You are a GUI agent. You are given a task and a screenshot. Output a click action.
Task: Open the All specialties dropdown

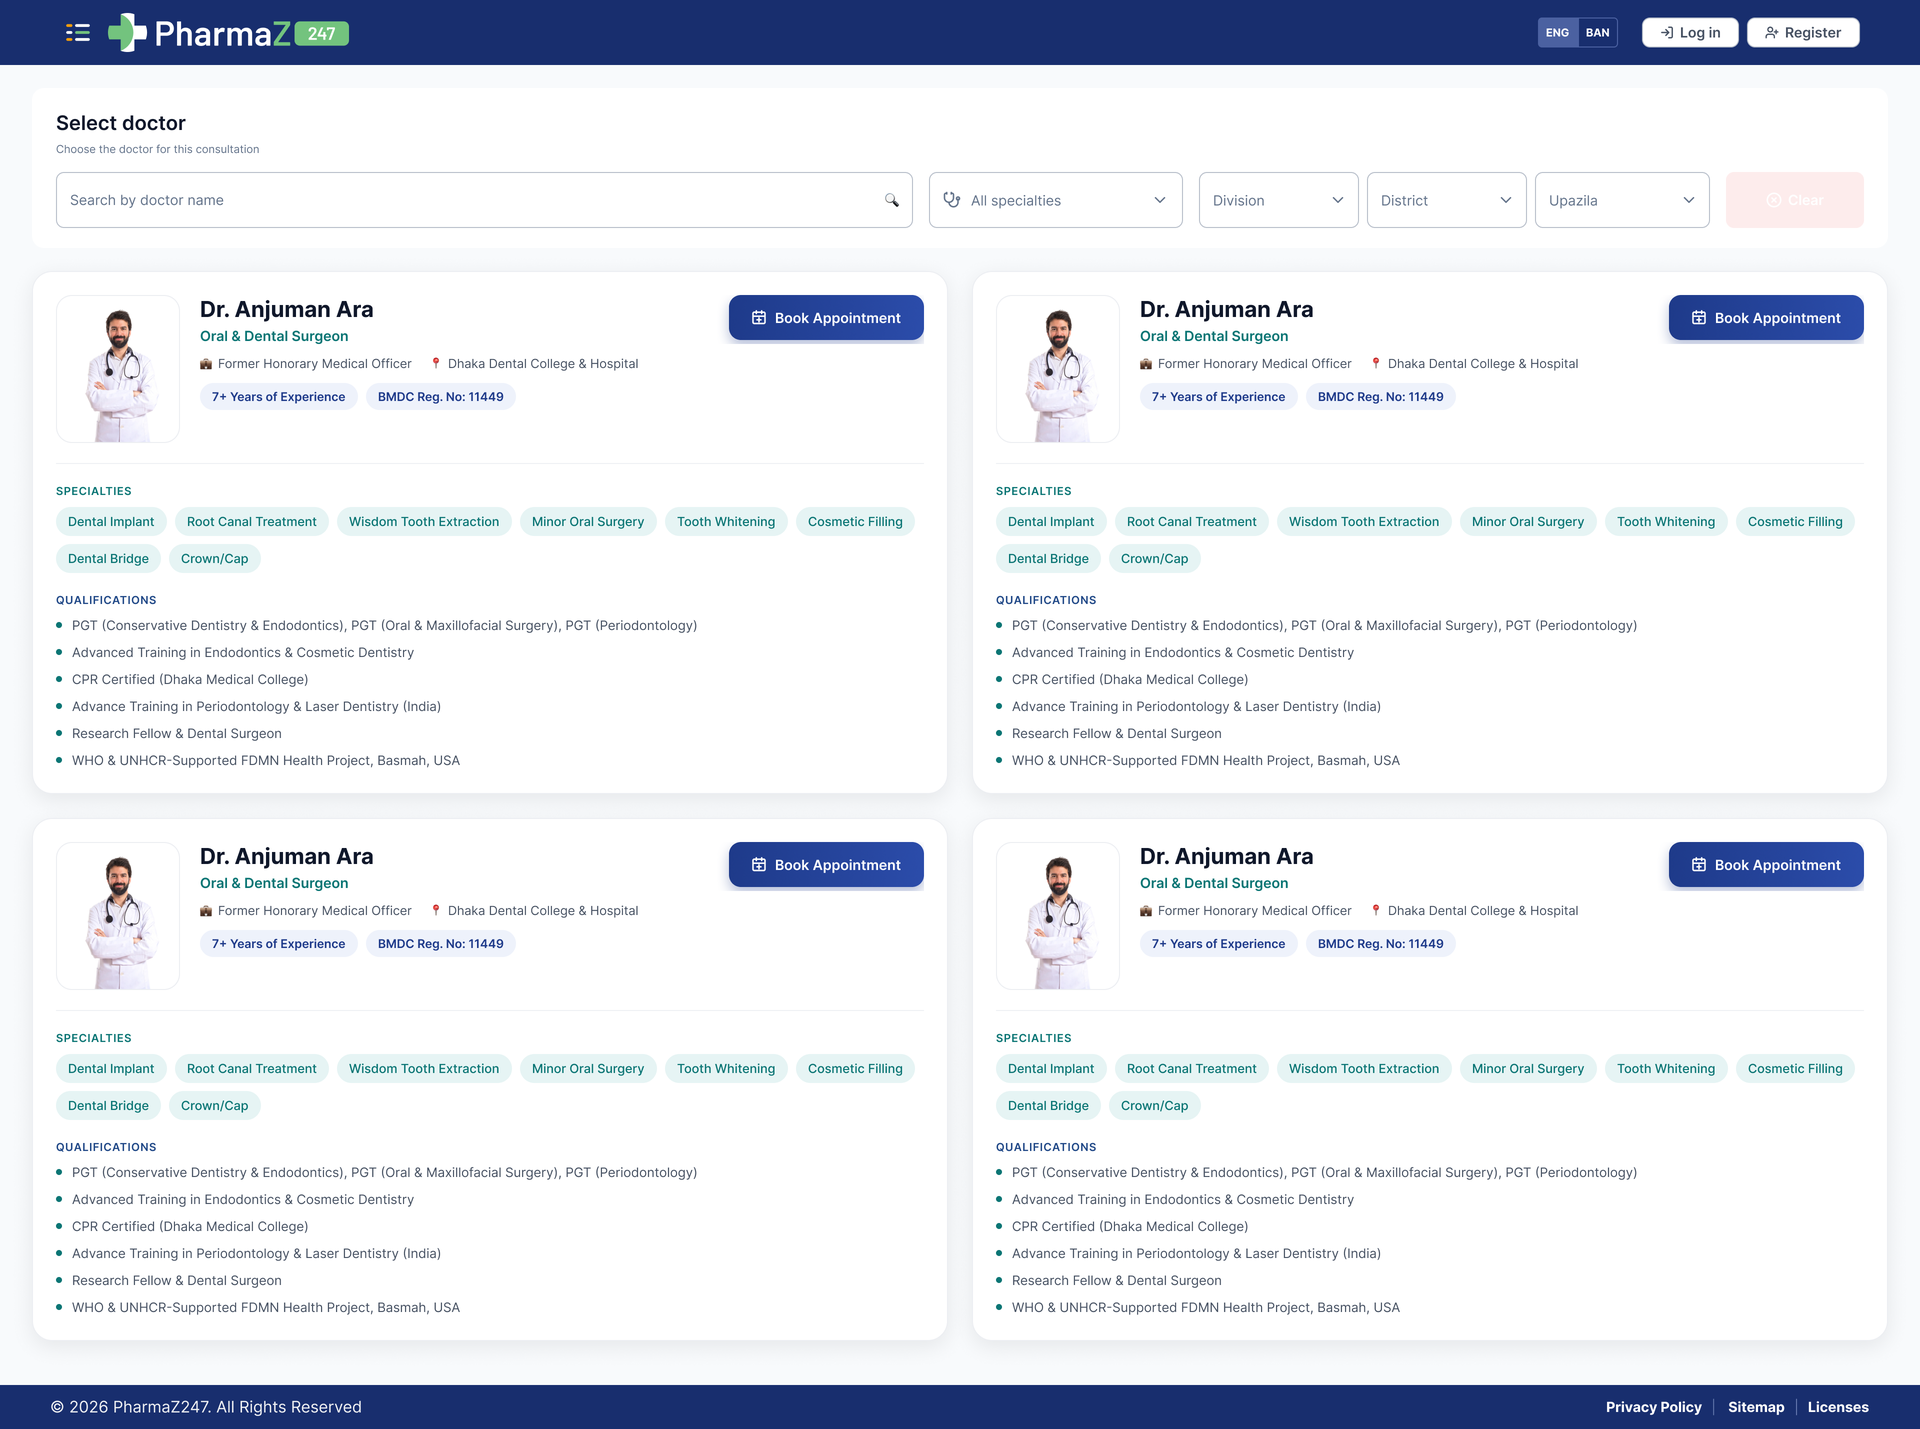pyautogui.click(x=1056, y=200)
